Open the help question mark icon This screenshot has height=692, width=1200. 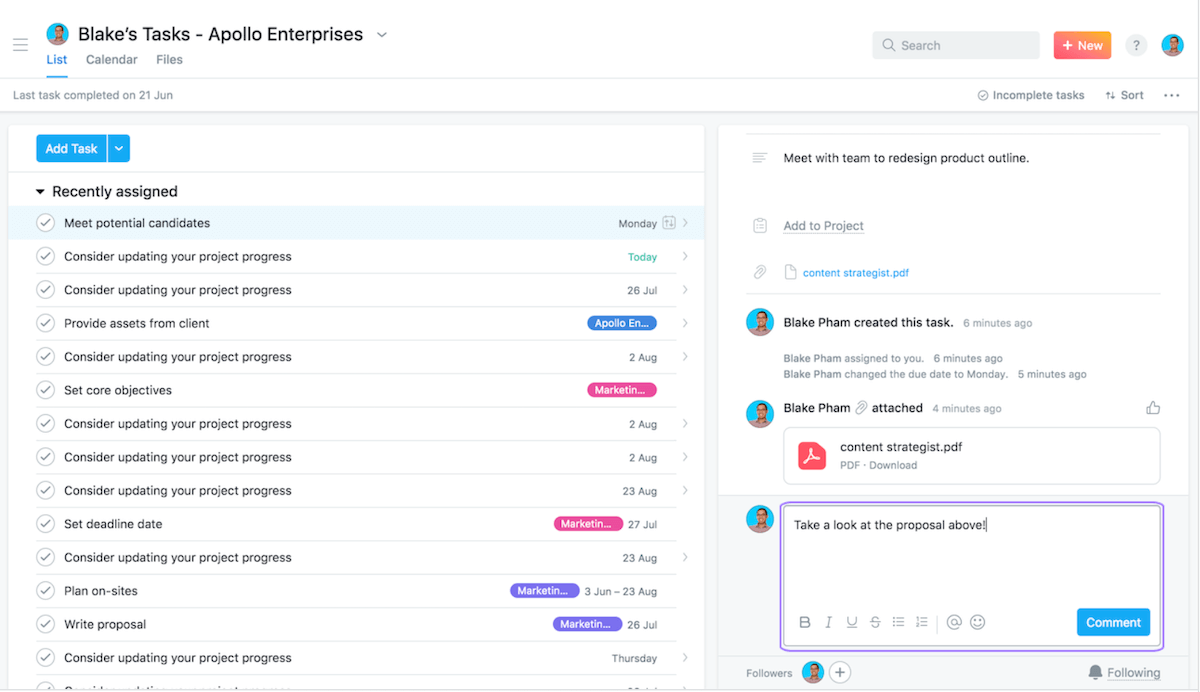click(1136, 45)
